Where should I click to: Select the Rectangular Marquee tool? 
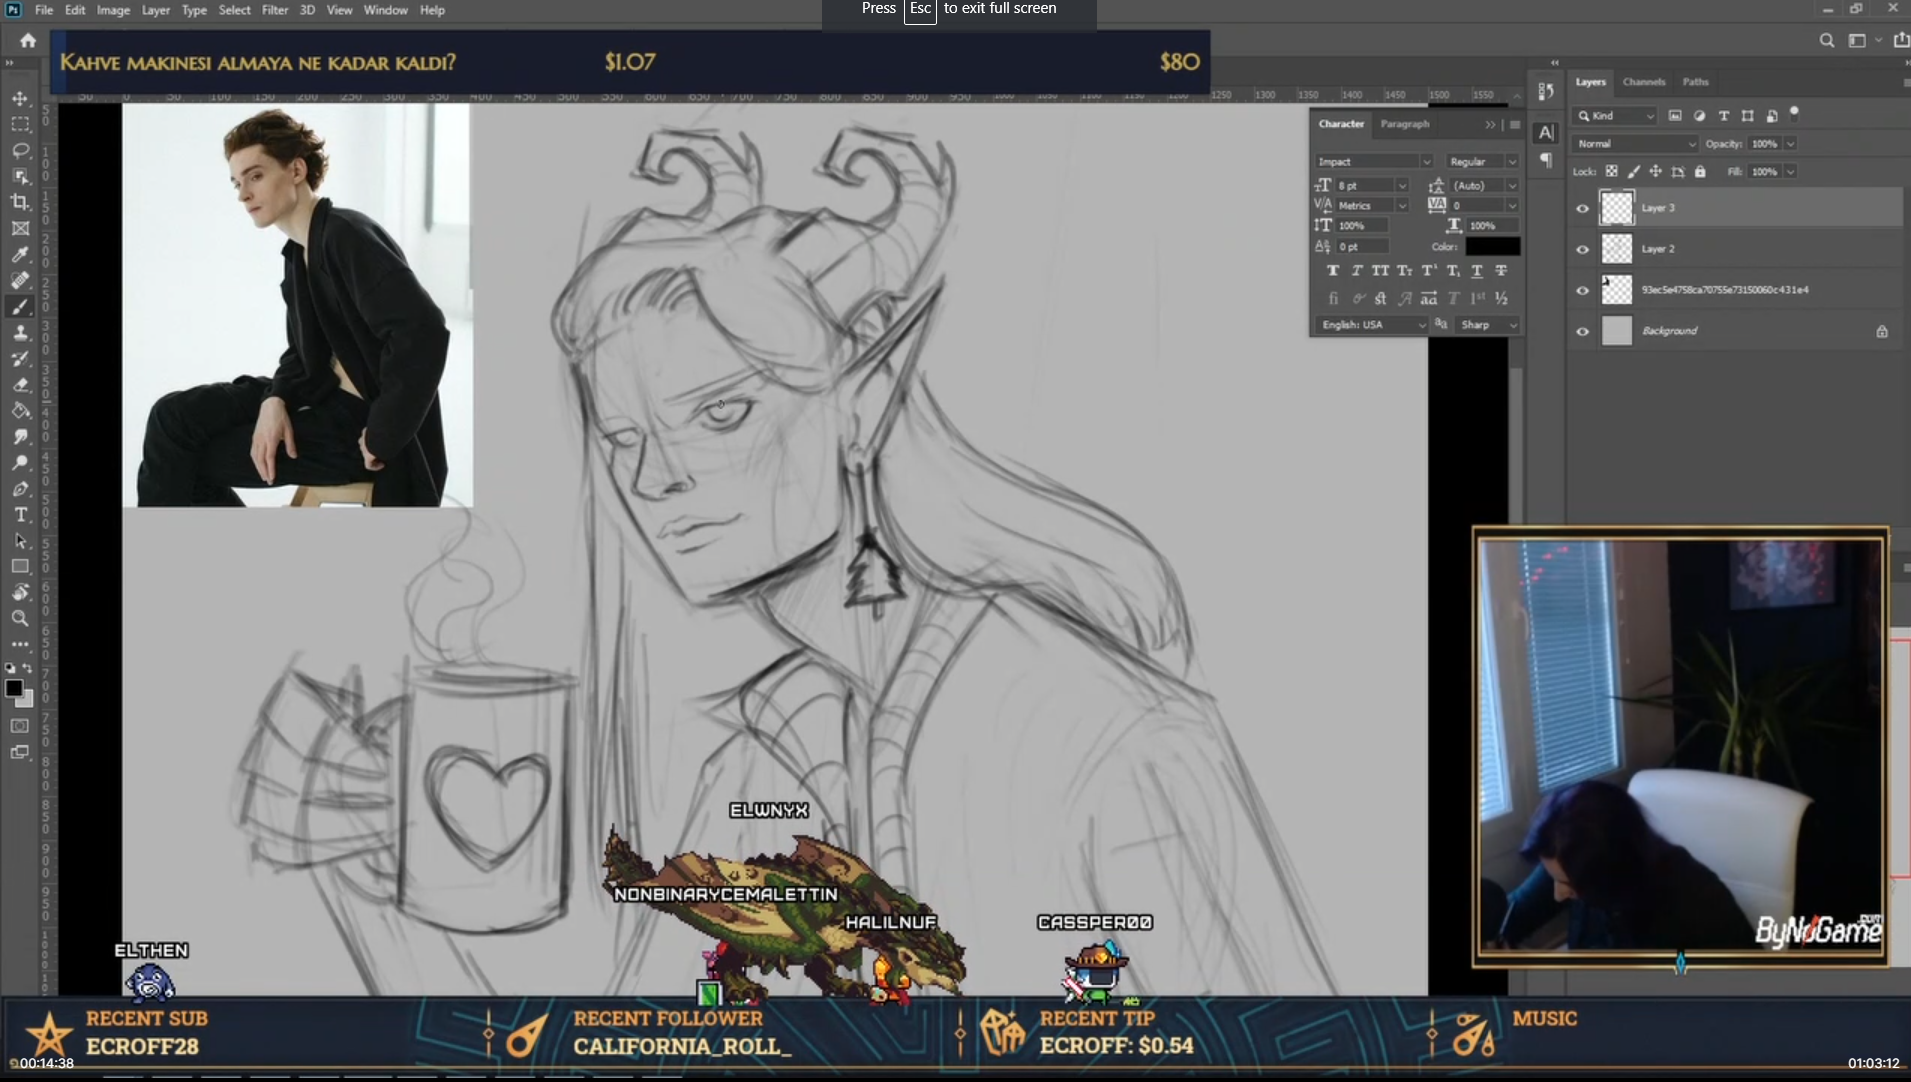pyautogui.click(x=20, y=124)
